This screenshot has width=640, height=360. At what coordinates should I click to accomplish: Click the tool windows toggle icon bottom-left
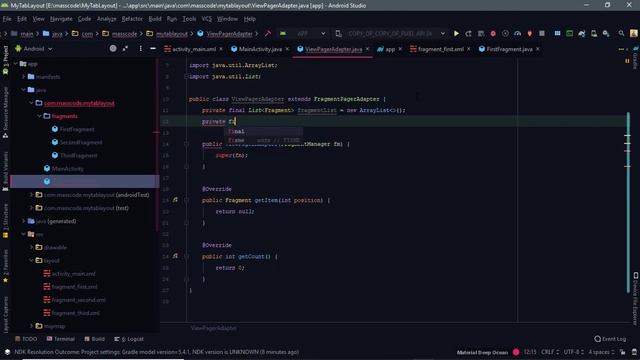[7, 352]
